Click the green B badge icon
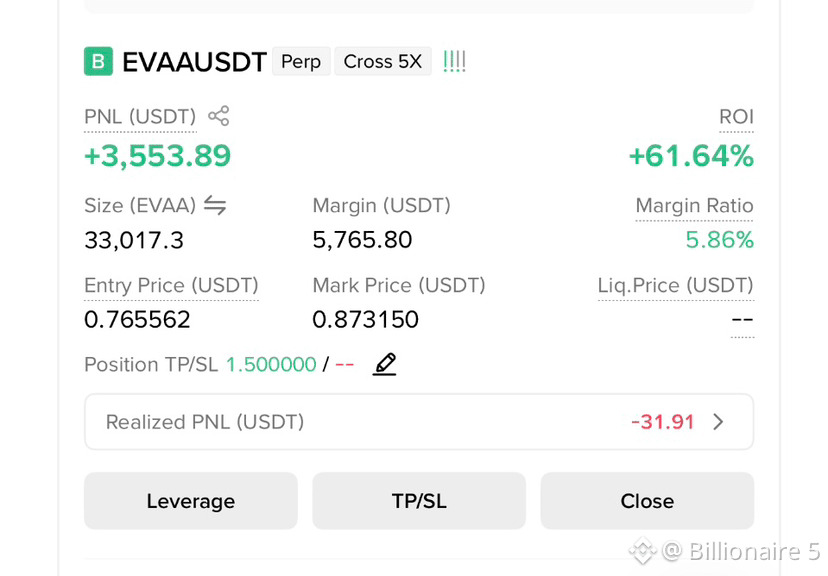The width and height of the screenshot is (828, 576). pos(98,61)
